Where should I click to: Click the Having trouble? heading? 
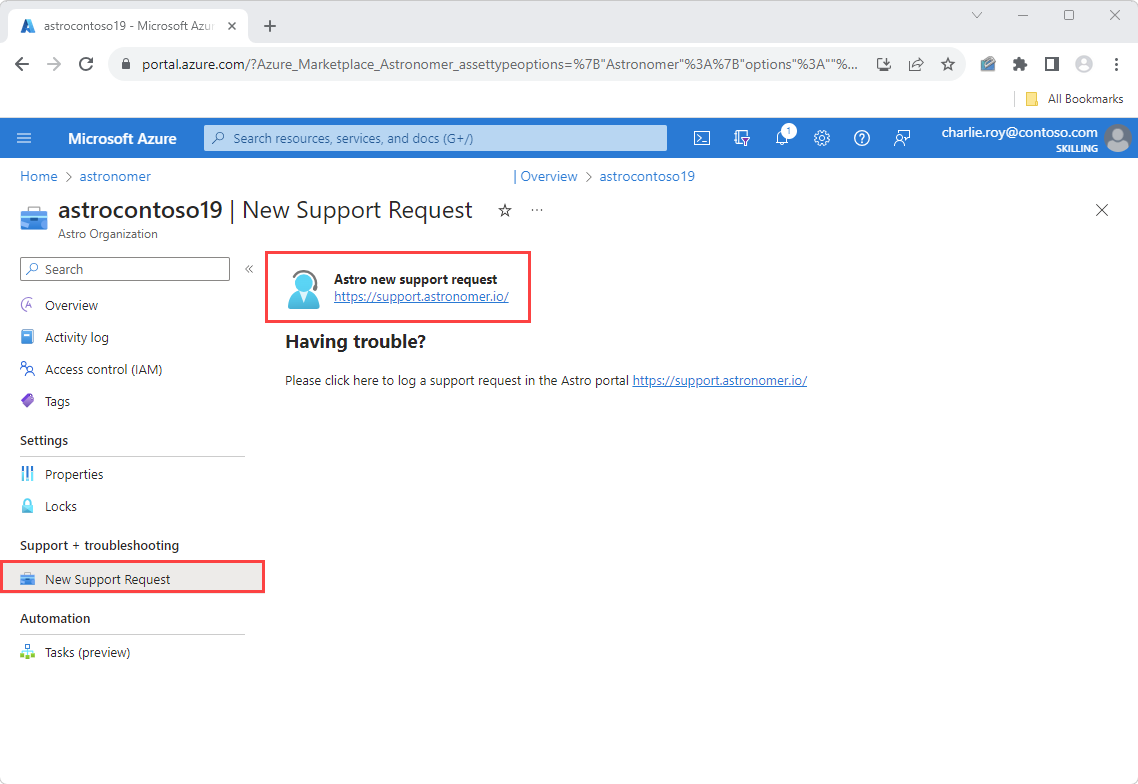356,341
